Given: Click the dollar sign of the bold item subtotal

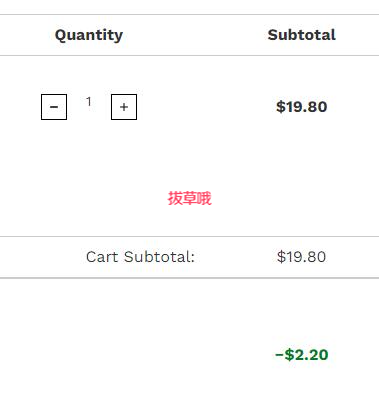Looking at the screenshot, I should click(x=281, y=107).
